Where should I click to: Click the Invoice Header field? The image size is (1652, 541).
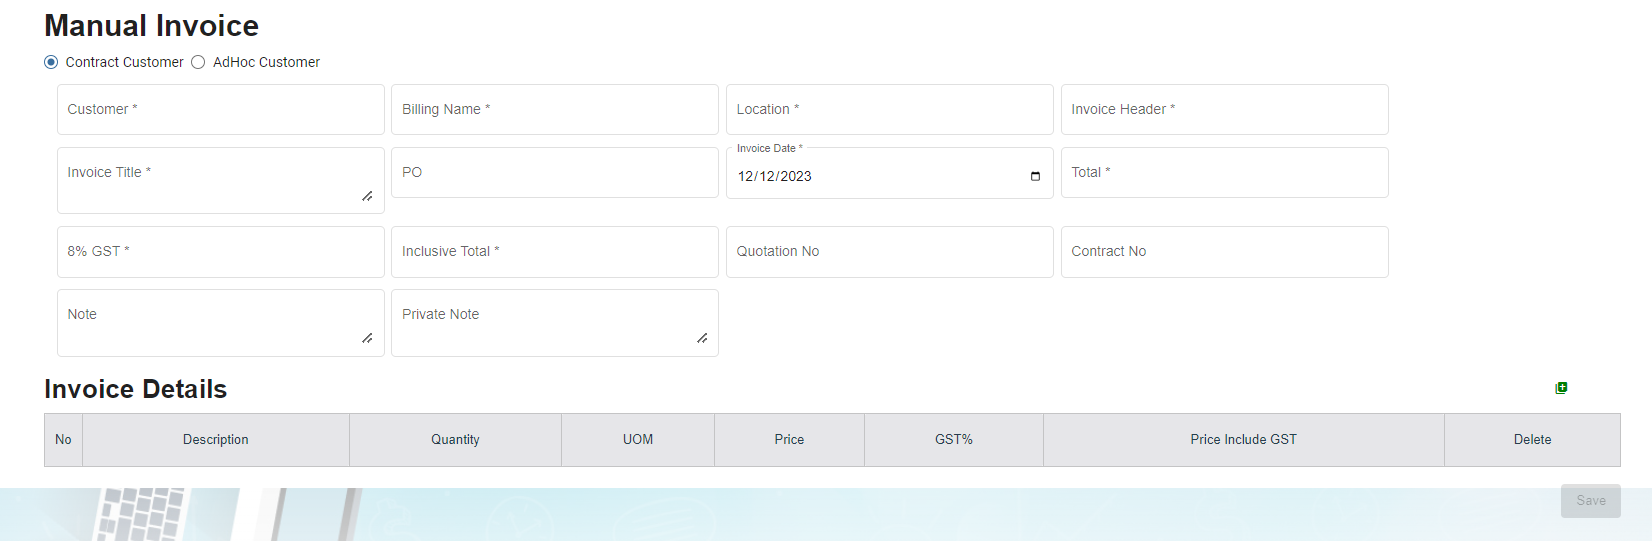(x=1224, y=110)
